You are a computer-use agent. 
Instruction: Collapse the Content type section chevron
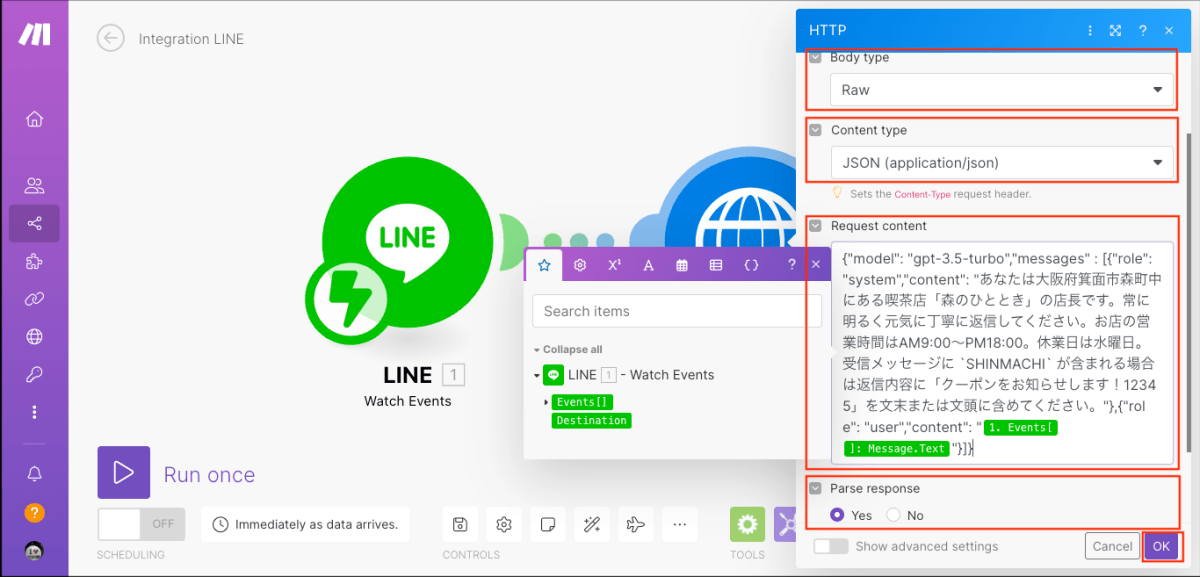point(815,130)
